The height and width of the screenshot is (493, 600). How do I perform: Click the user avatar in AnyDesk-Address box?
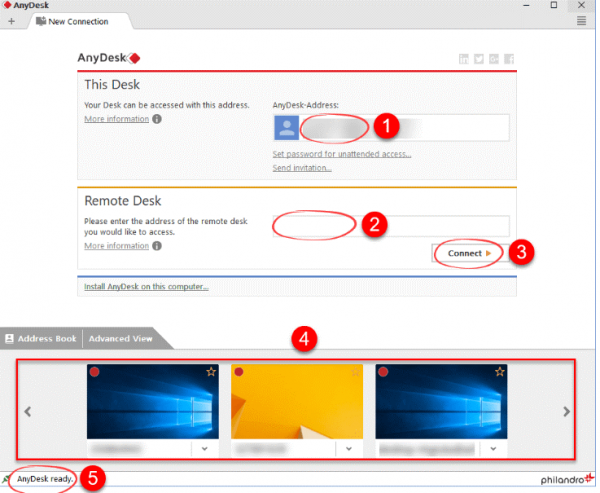pyautogui.click(x=287, y=128)
